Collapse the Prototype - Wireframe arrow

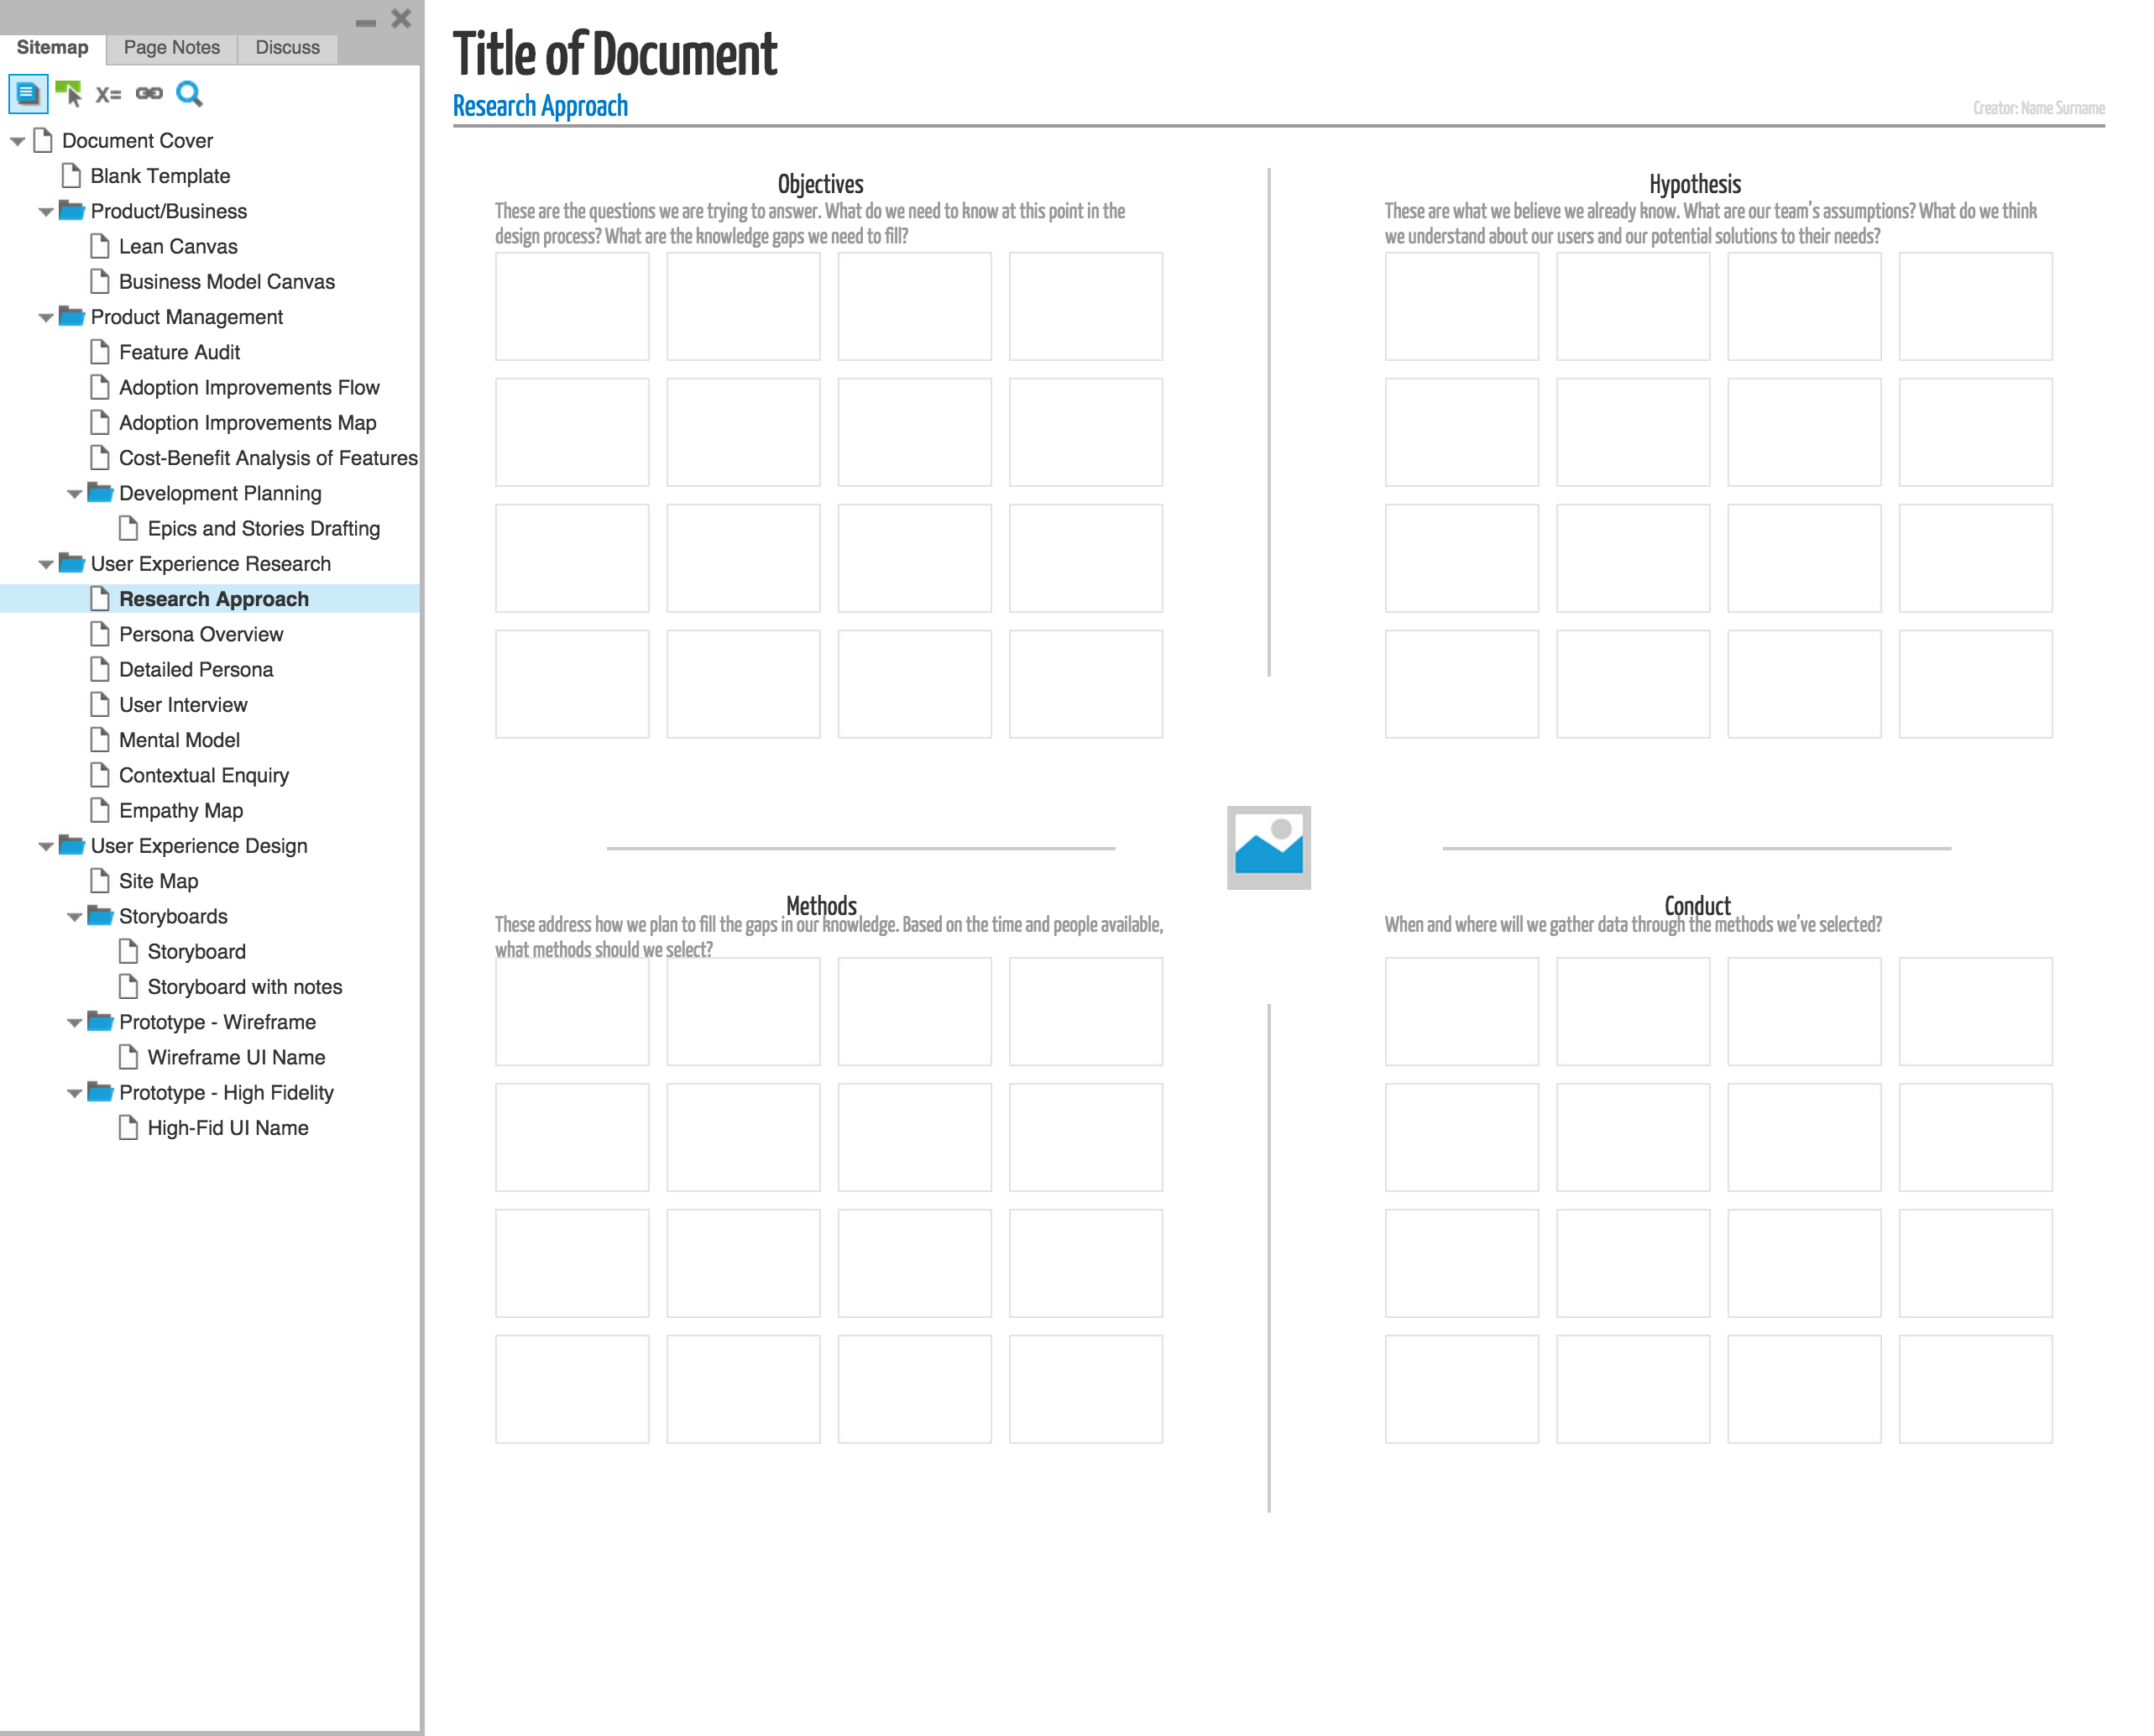pos(74,1023)
